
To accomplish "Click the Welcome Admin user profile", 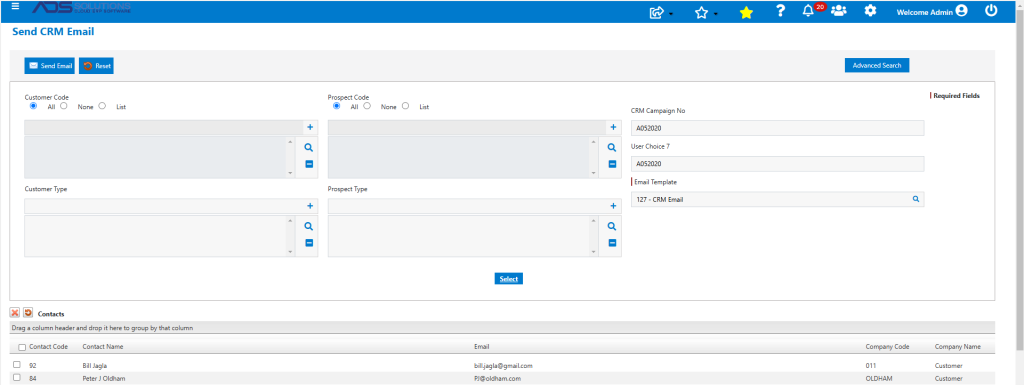I will tap(932, 12).
